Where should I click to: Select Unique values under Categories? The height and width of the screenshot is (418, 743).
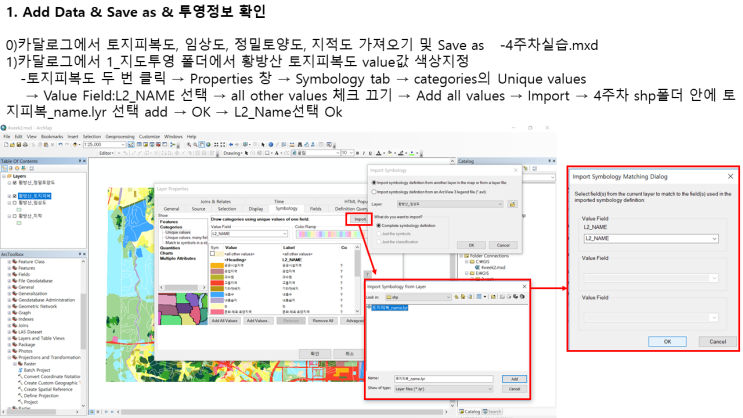pos(178,232)
